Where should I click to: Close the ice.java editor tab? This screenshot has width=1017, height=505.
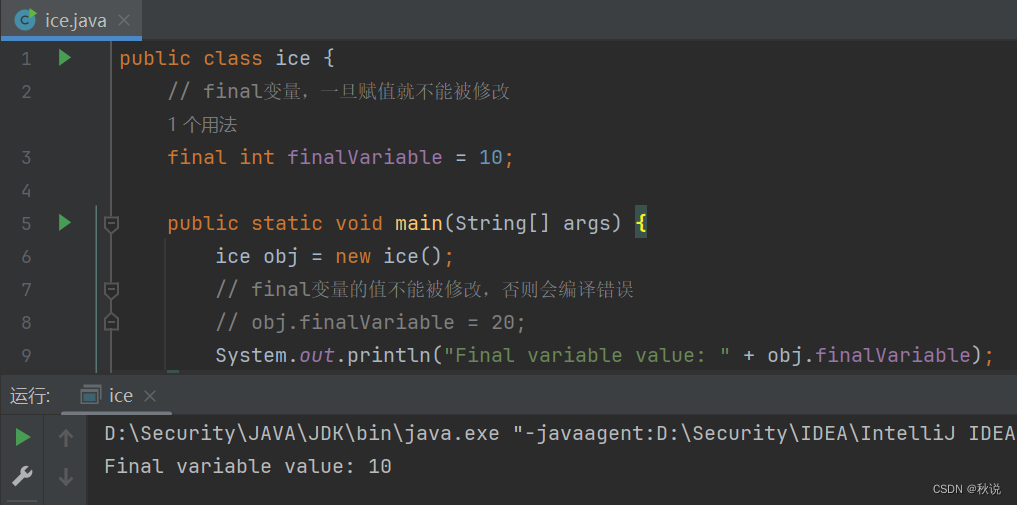point(124,21)
